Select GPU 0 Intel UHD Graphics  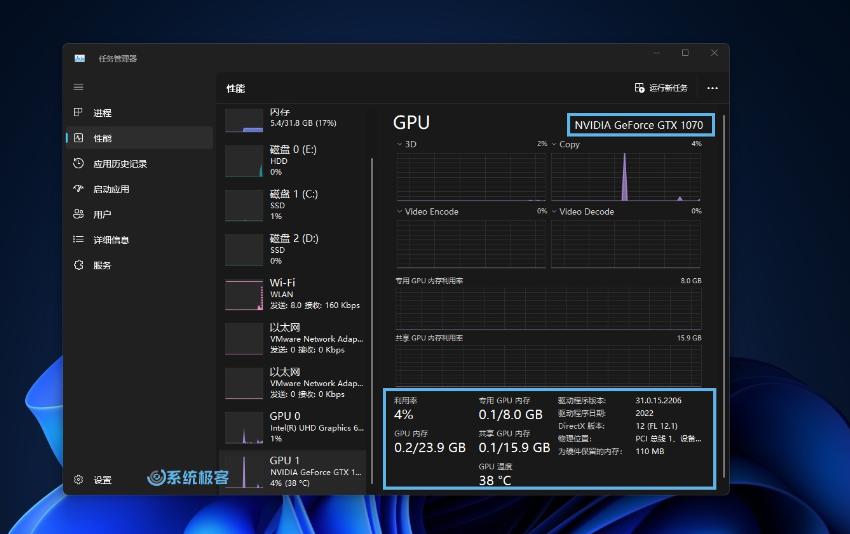click(293, 427)
